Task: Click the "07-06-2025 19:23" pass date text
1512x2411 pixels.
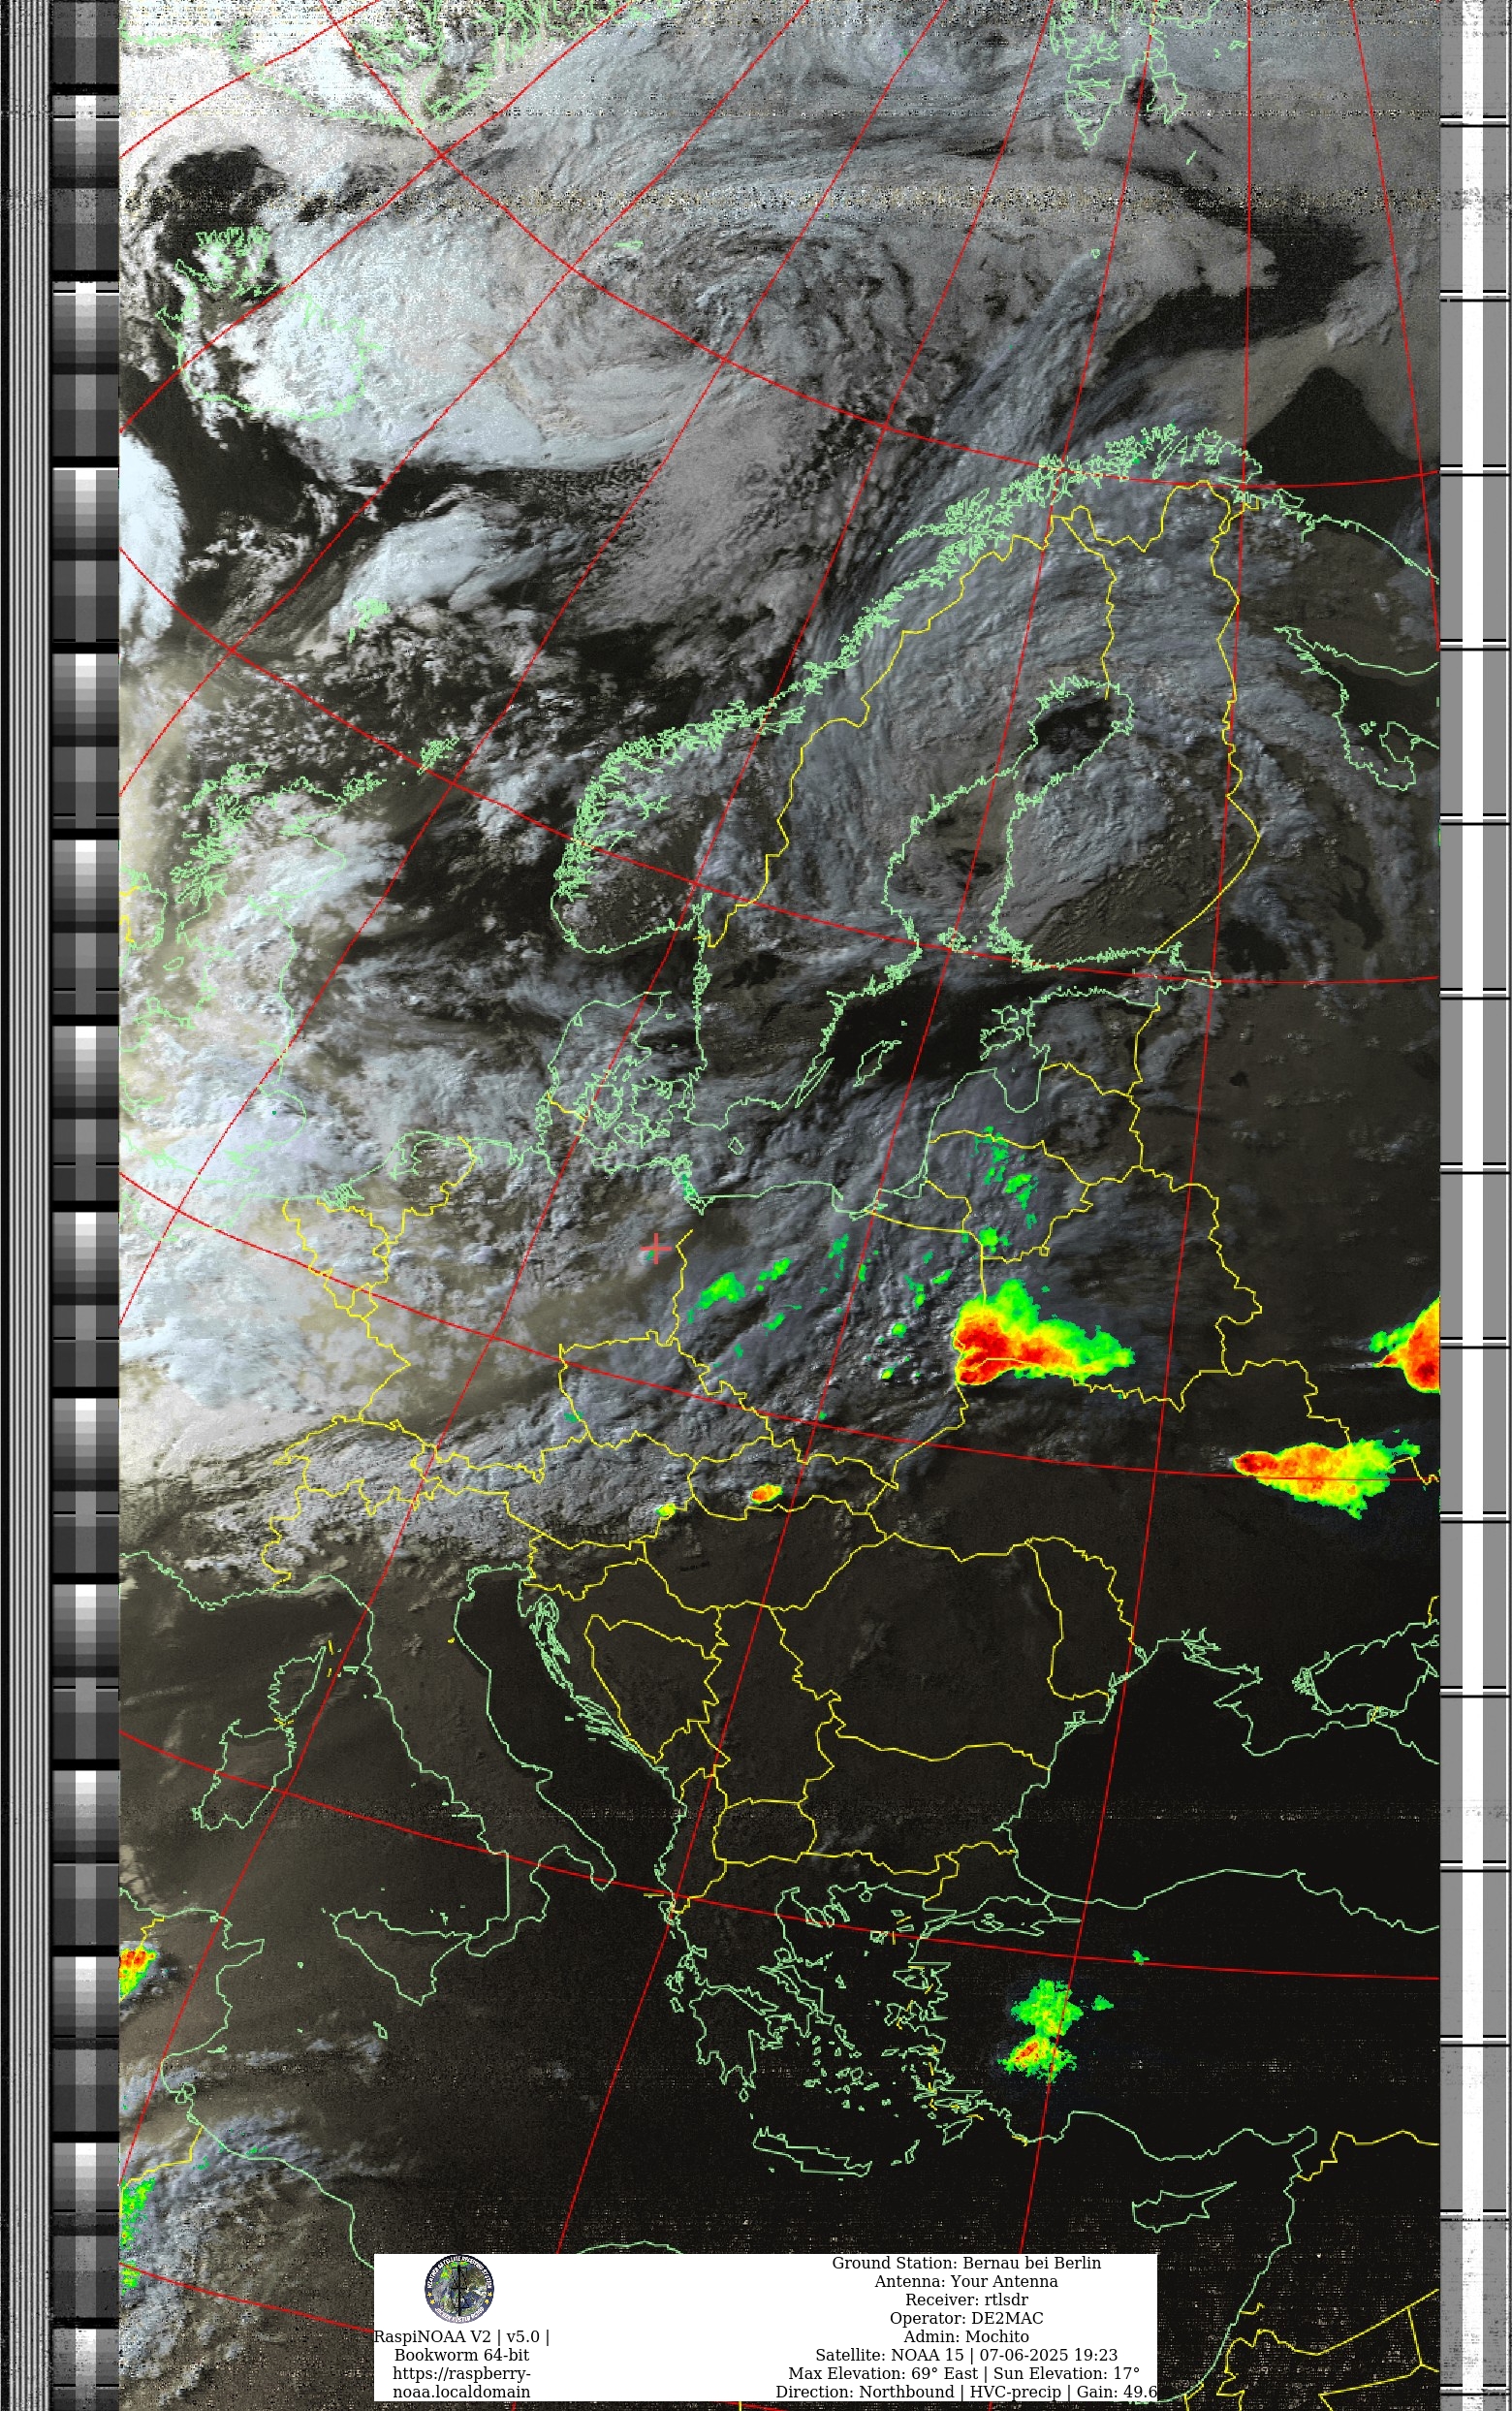Action: tap(1048, 2355)
